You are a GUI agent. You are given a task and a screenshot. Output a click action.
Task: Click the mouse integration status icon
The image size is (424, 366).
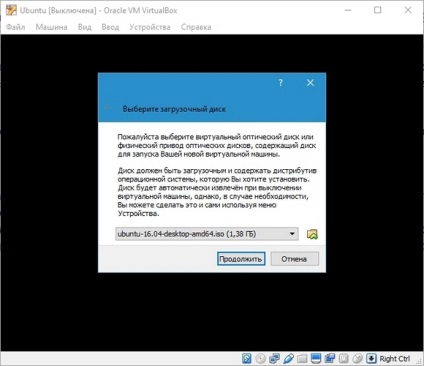pos(357,358)
